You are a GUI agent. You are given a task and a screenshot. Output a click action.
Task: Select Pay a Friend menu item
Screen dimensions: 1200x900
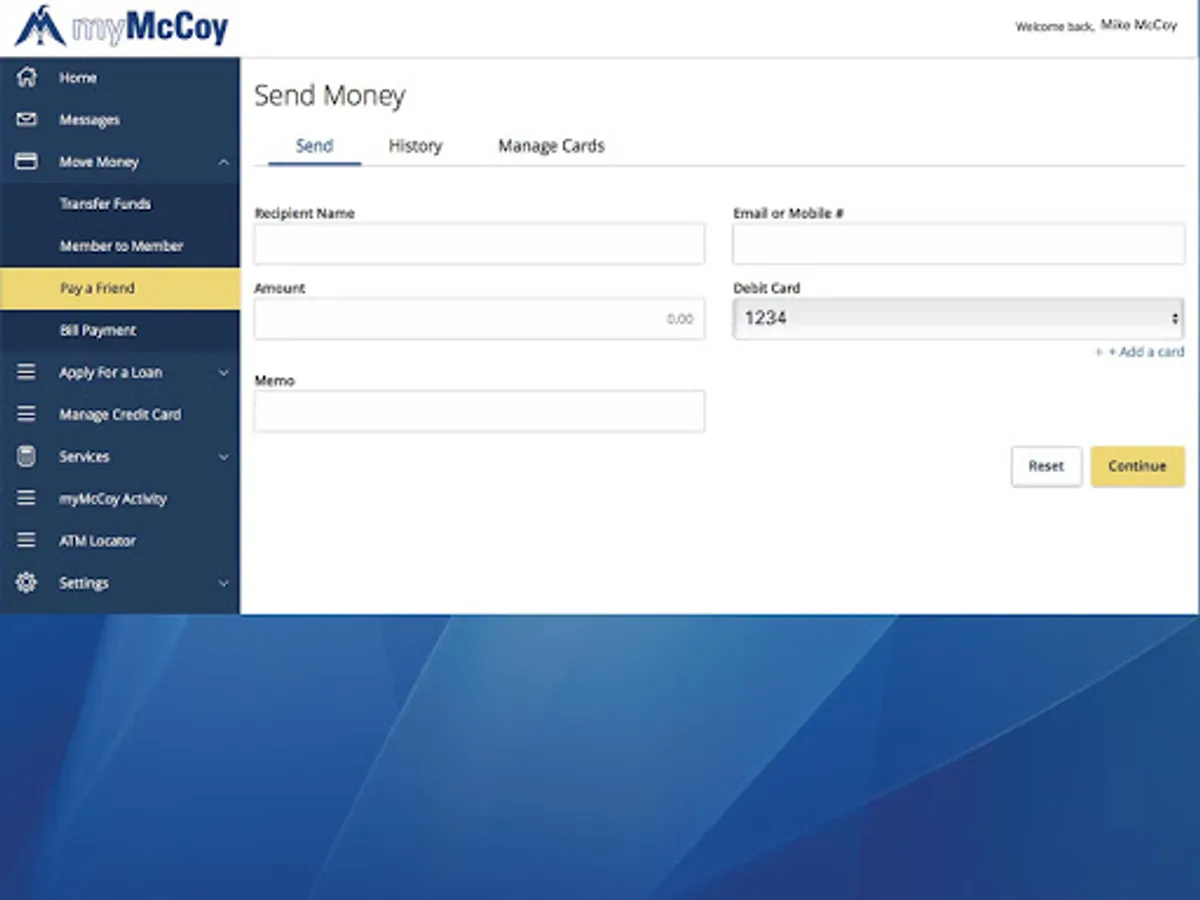tap(120, 288)
